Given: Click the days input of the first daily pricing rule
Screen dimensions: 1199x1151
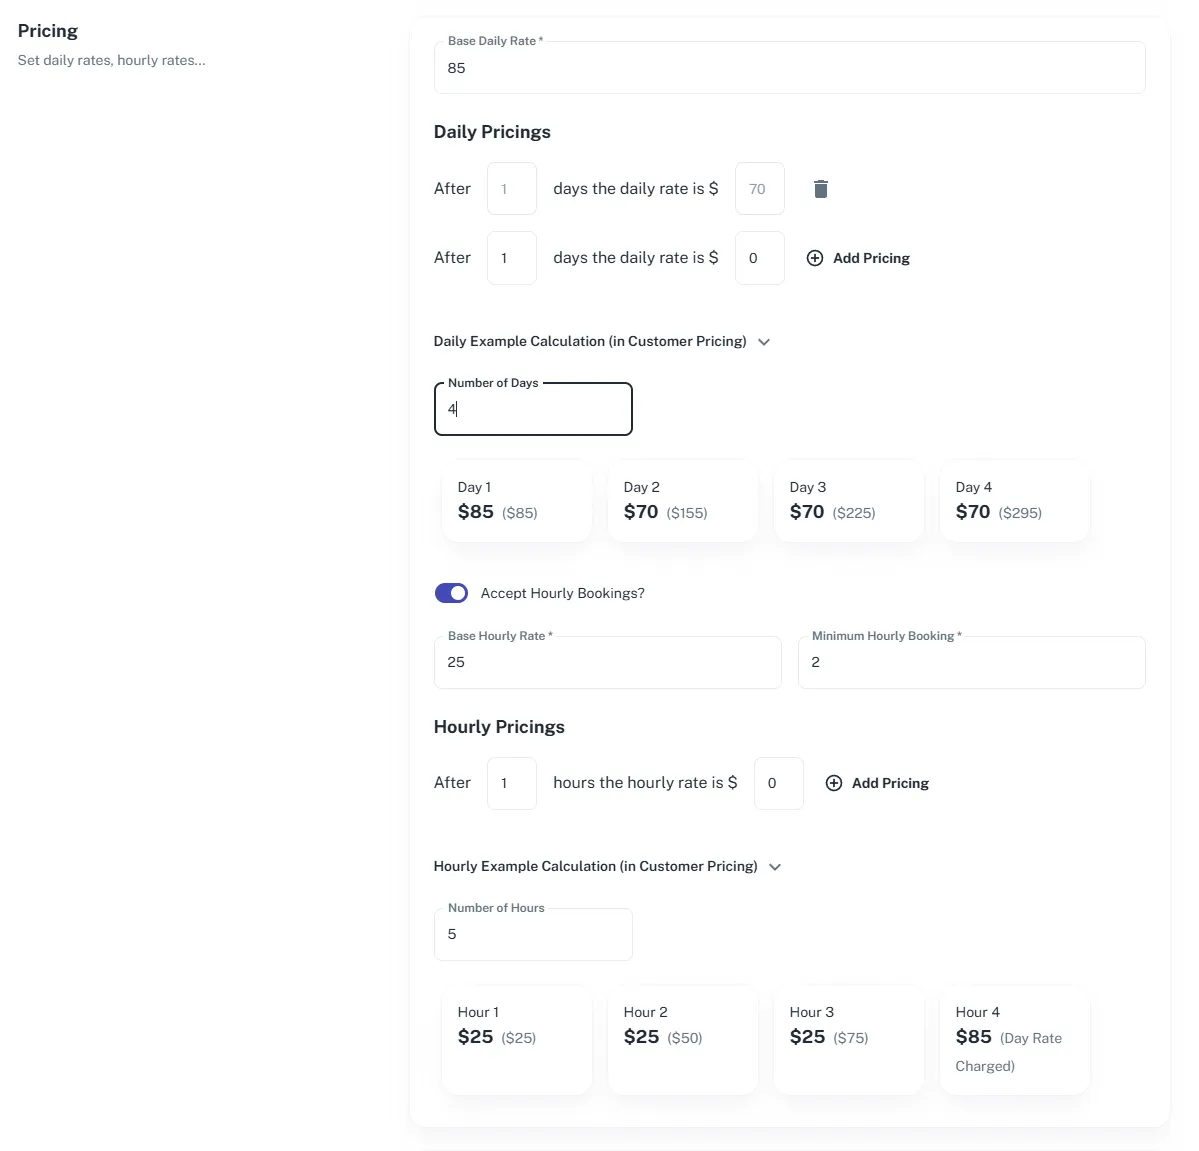Looking at the screenshot, I should (x=511, y=188).
